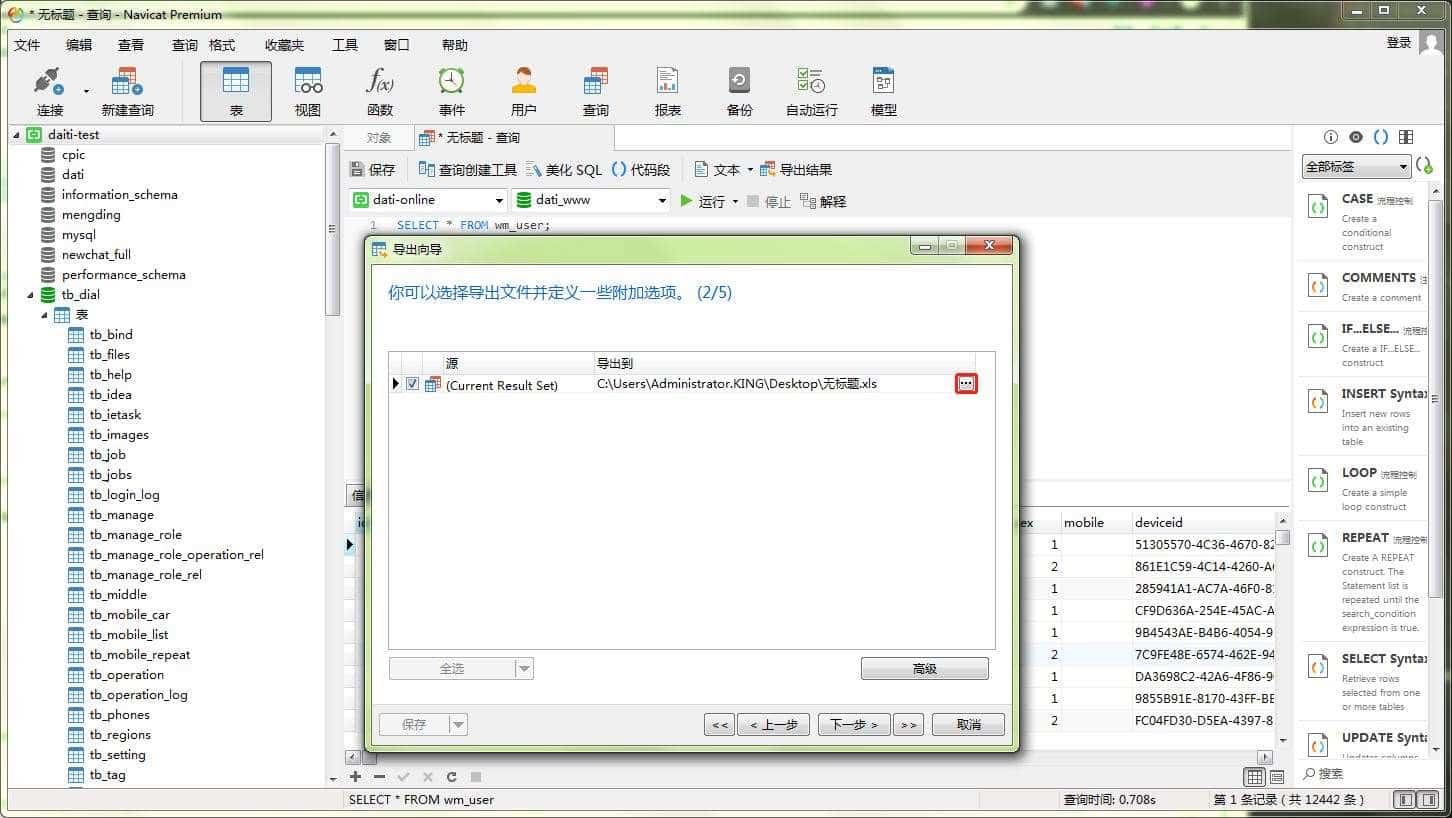Click the 下一步 (Next) button
Viewport: 1452px width, 818px height.
click(x=853, y=723)
